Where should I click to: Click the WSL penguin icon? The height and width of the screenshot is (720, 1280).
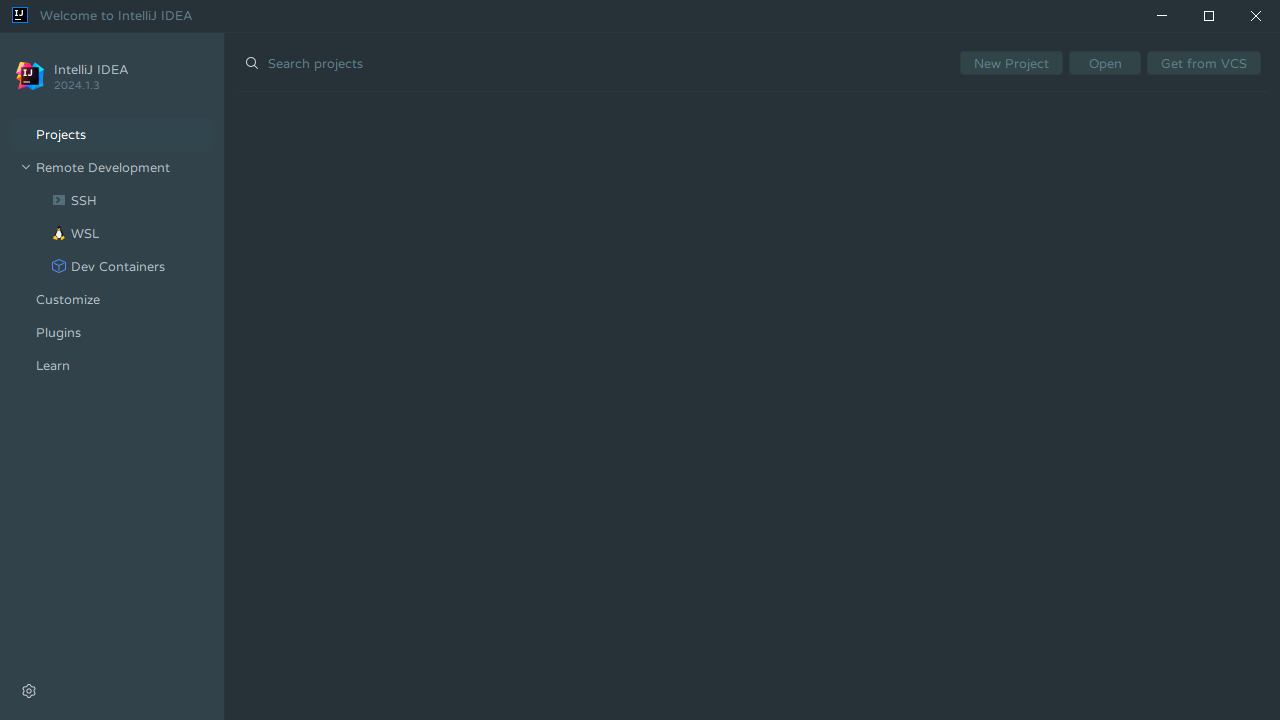pos(59,233)
